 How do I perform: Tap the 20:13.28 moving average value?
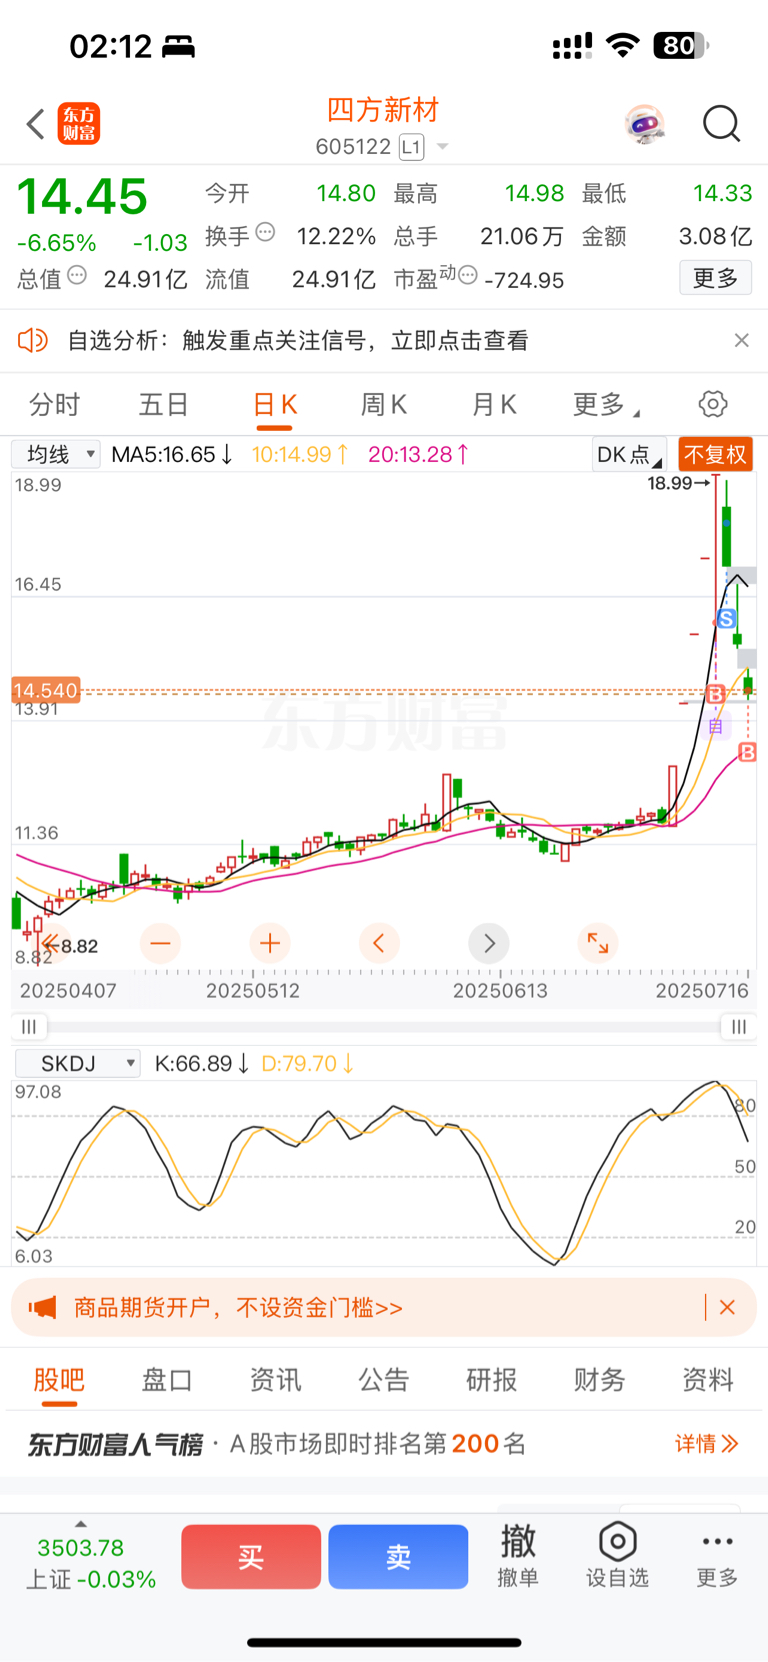[419, 454]
